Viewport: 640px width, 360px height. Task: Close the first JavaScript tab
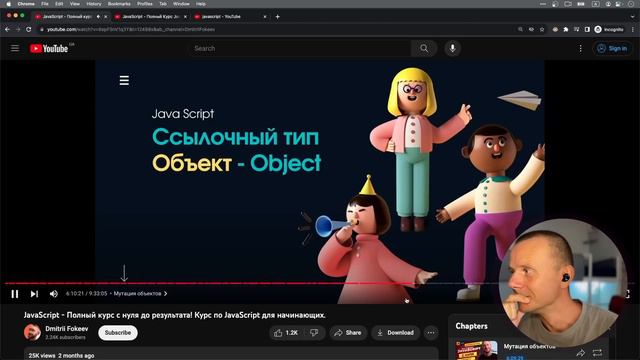click(106, 17)
